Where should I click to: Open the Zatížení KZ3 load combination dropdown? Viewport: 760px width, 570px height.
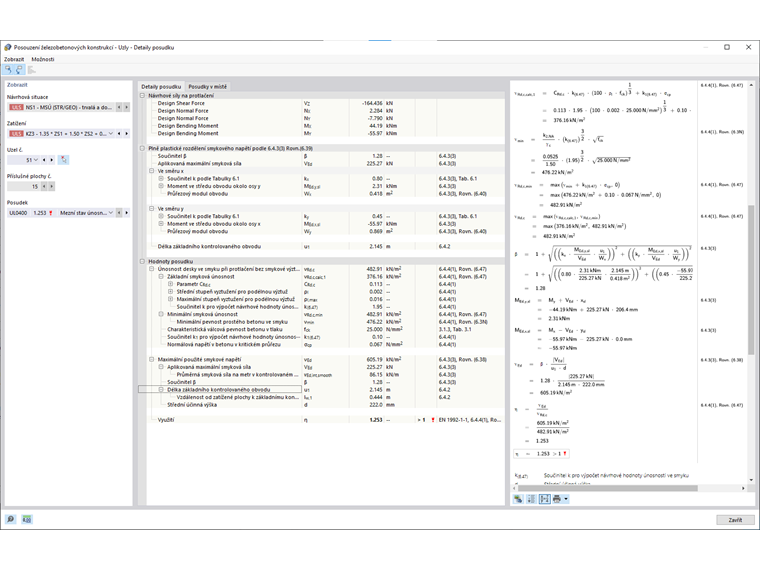[111, 133]
